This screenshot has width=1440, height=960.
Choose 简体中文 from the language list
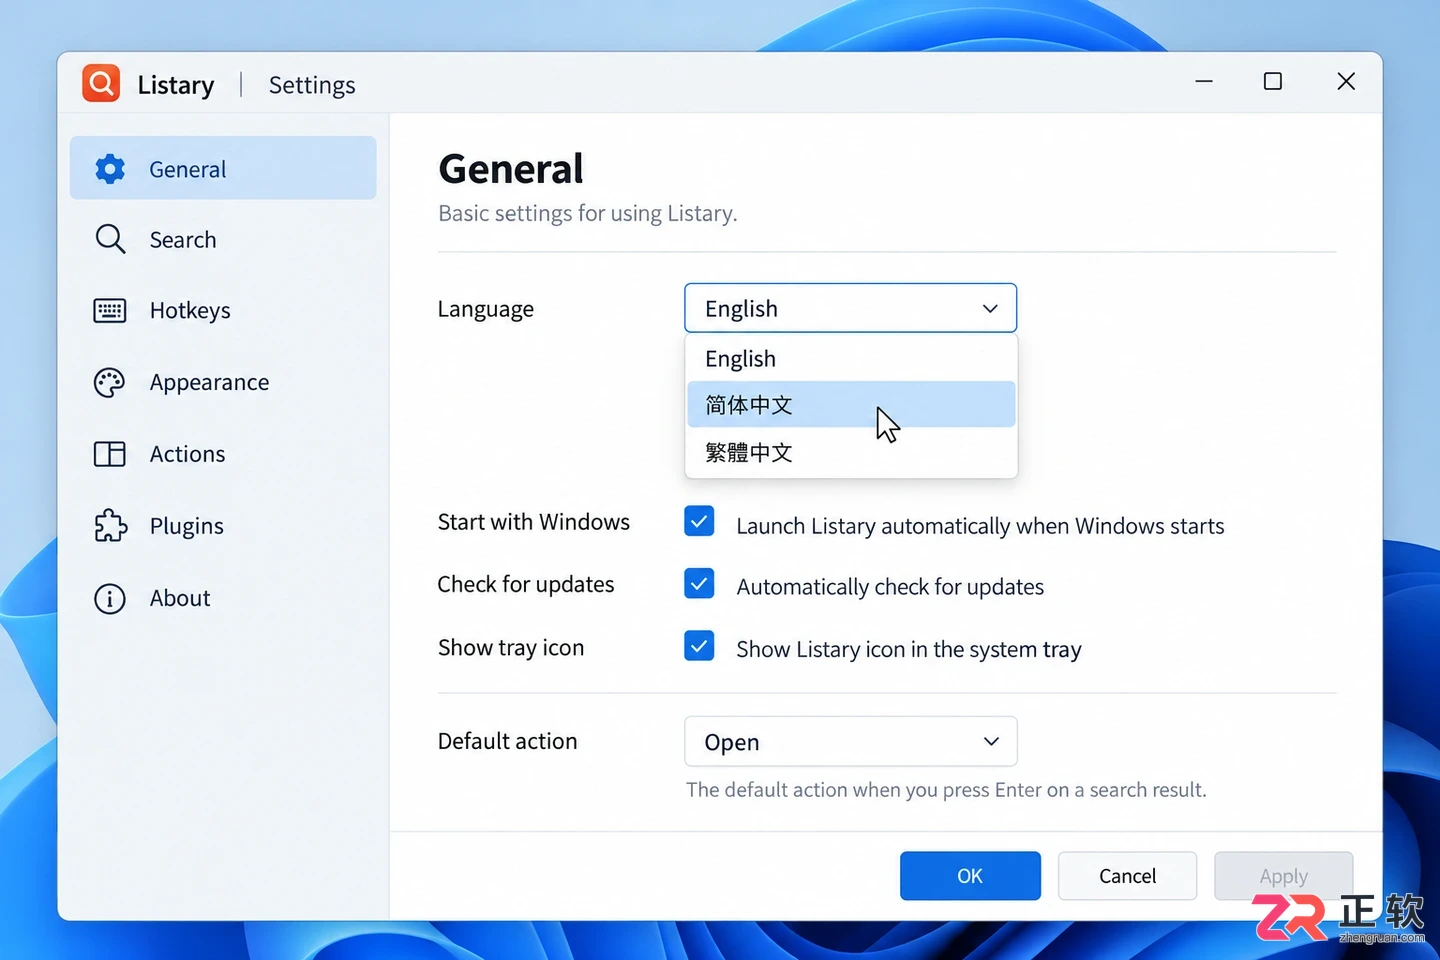(851, 405)
